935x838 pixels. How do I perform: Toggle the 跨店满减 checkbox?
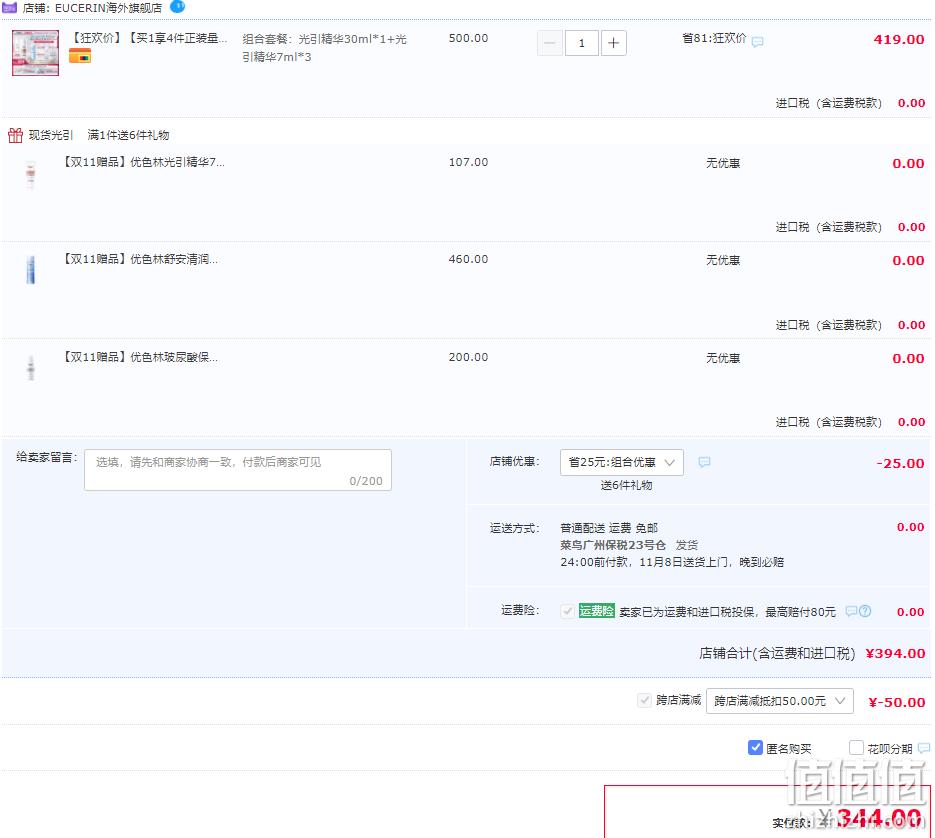(x=644, y=700)
